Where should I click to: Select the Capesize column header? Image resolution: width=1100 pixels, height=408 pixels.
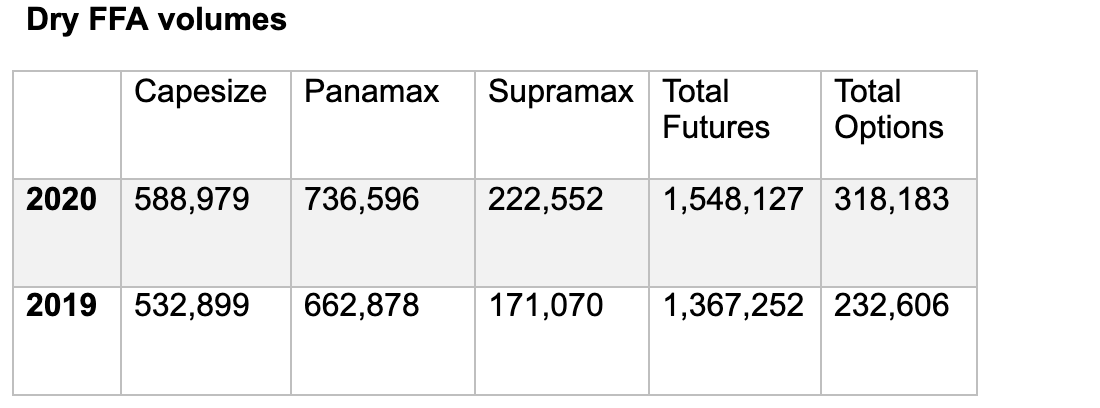(x=200, y=92)
